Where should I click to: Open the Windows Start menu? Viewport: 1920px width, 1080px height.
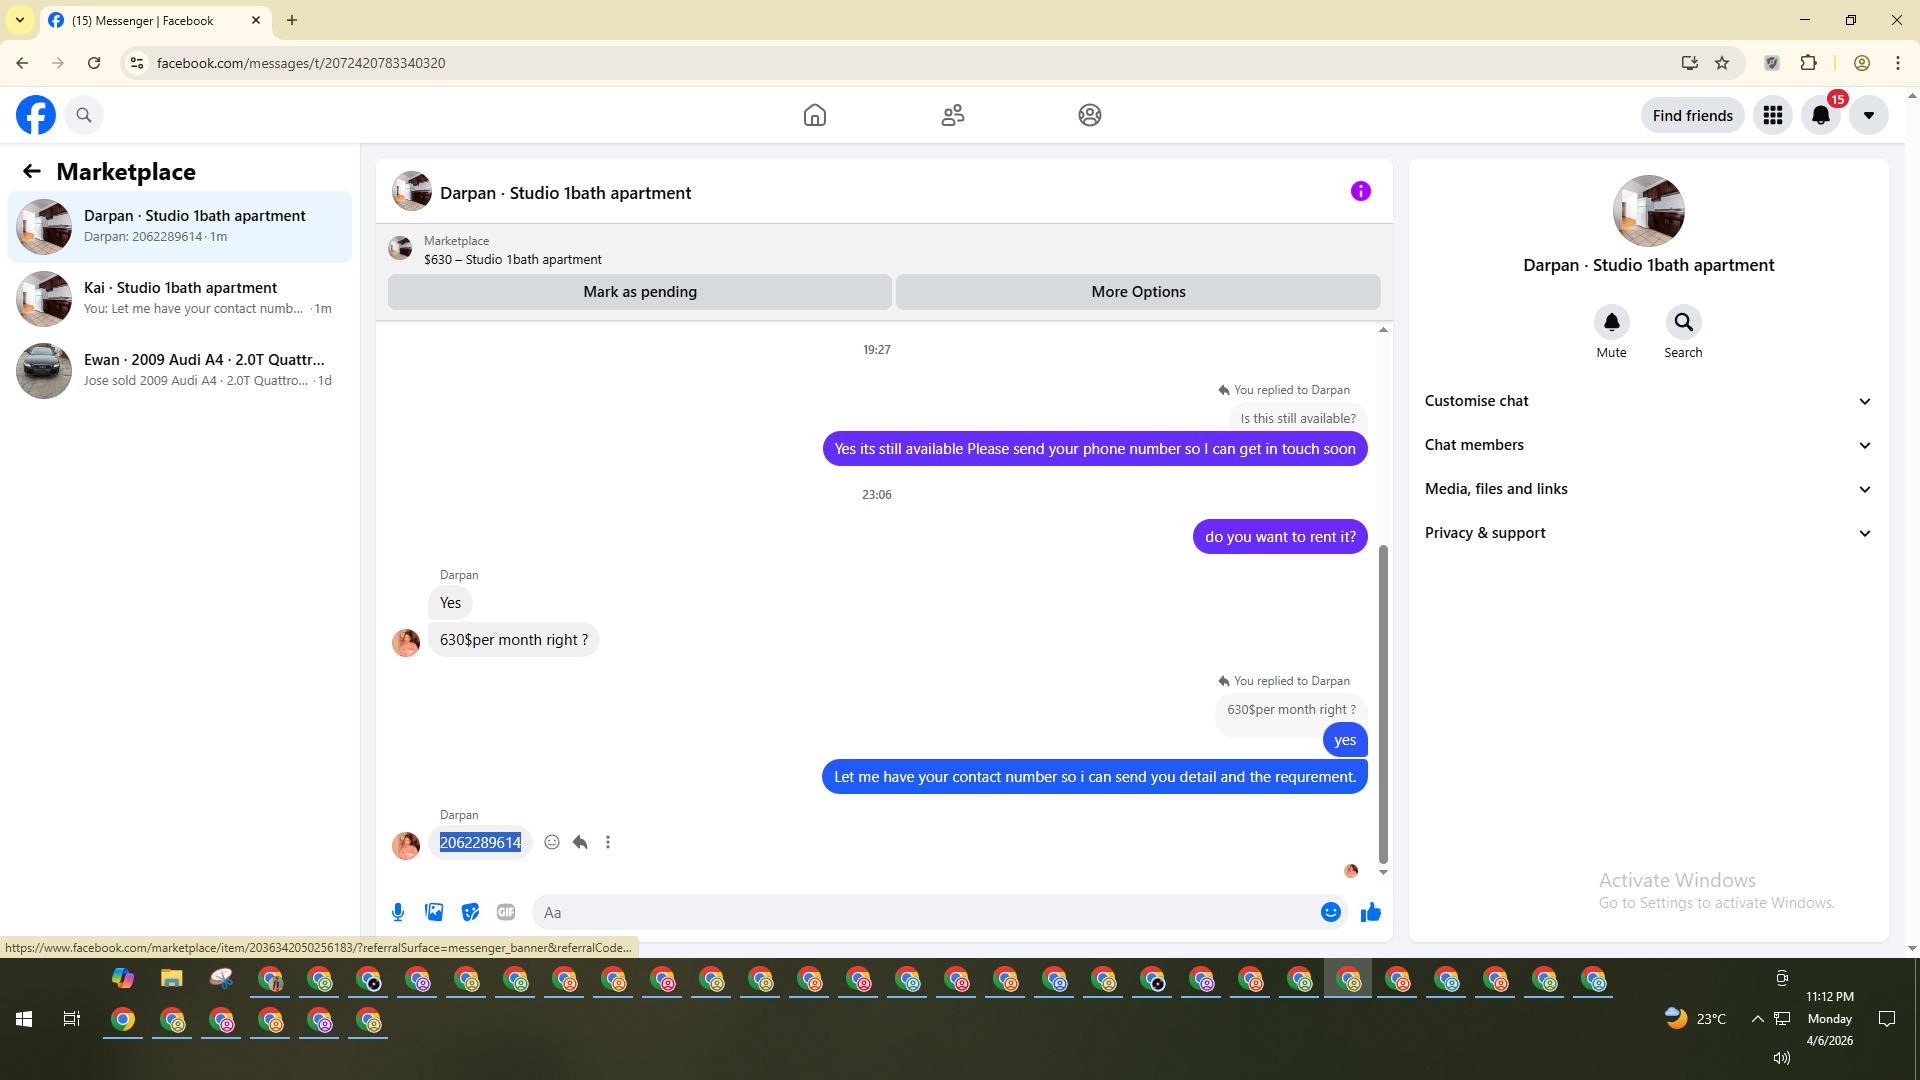[24, 1019]
